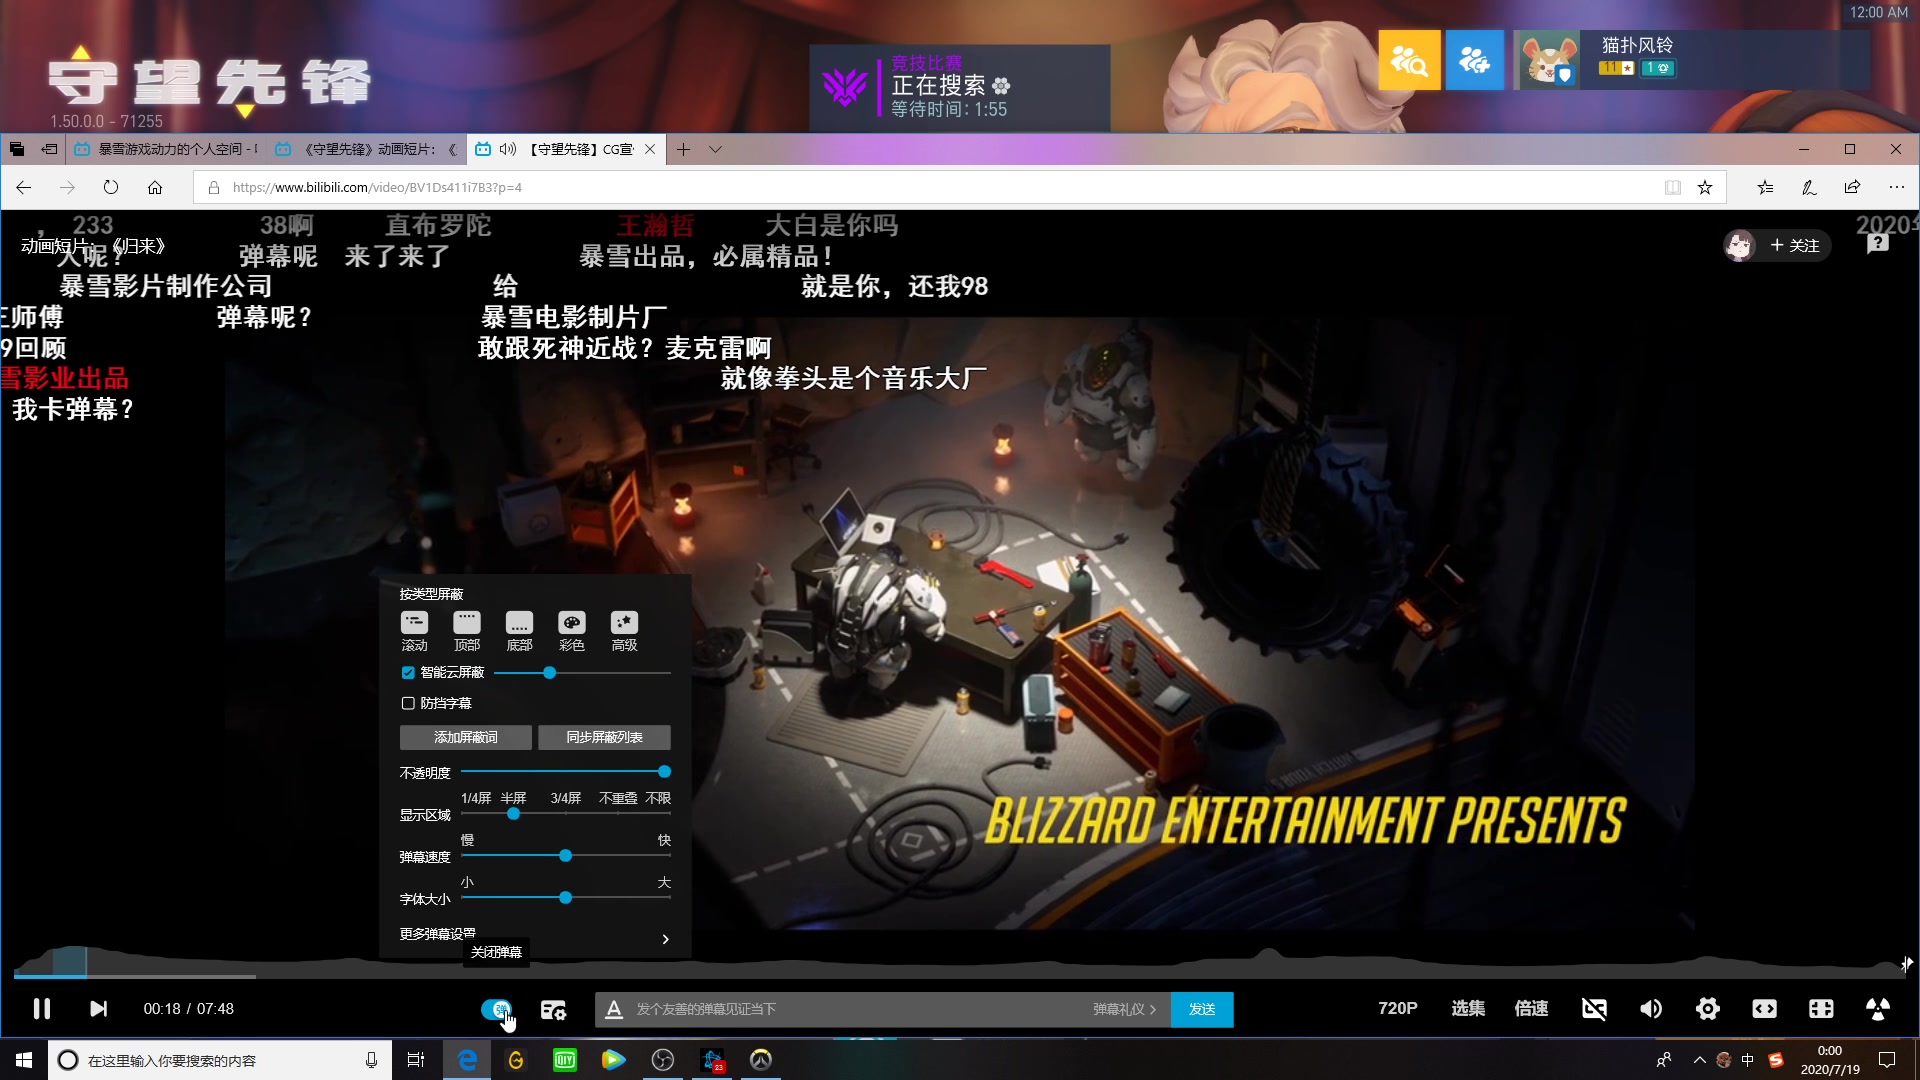
Task: Block 高级 advanced danmaku type
Action: point(624,631)
